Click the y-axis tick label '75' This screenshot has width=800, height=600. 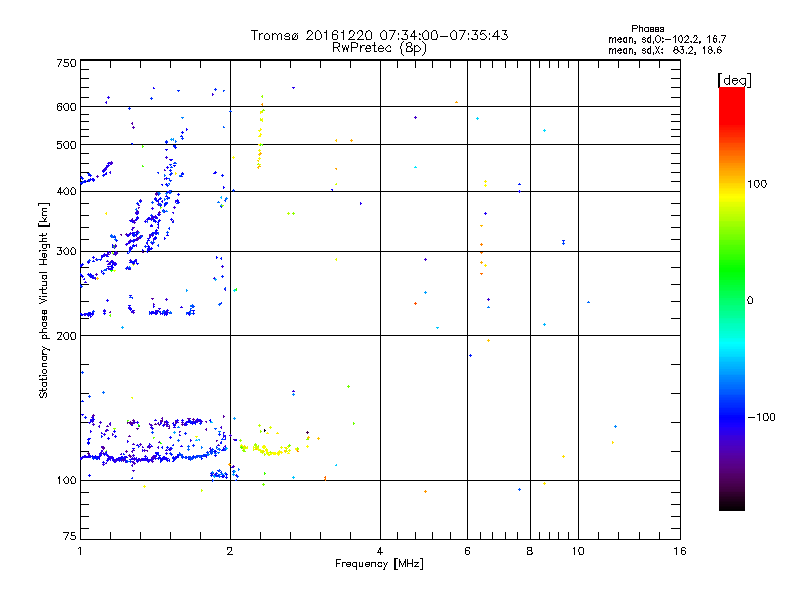pyautogui.click(x=69, y=536)
